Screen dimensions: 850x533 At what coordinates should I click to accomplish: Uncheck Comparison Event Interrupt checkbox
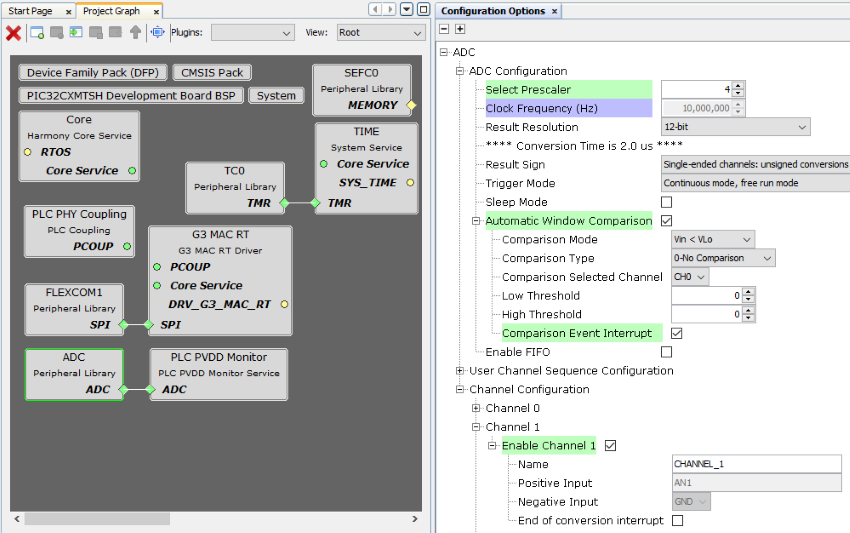(x=677, y=333)
